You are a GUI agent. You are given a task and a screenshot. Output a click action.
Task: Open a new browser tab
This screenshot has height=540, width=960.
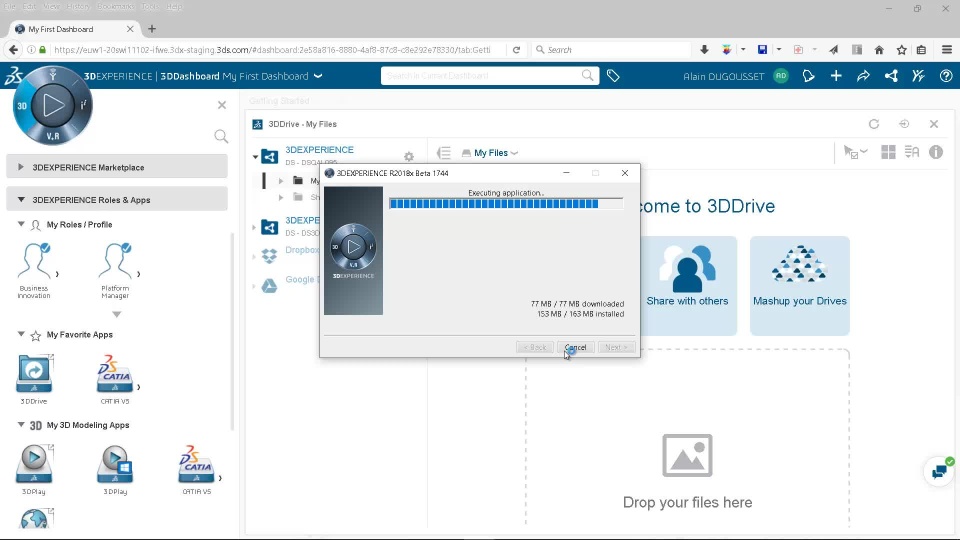pos(152,29)
